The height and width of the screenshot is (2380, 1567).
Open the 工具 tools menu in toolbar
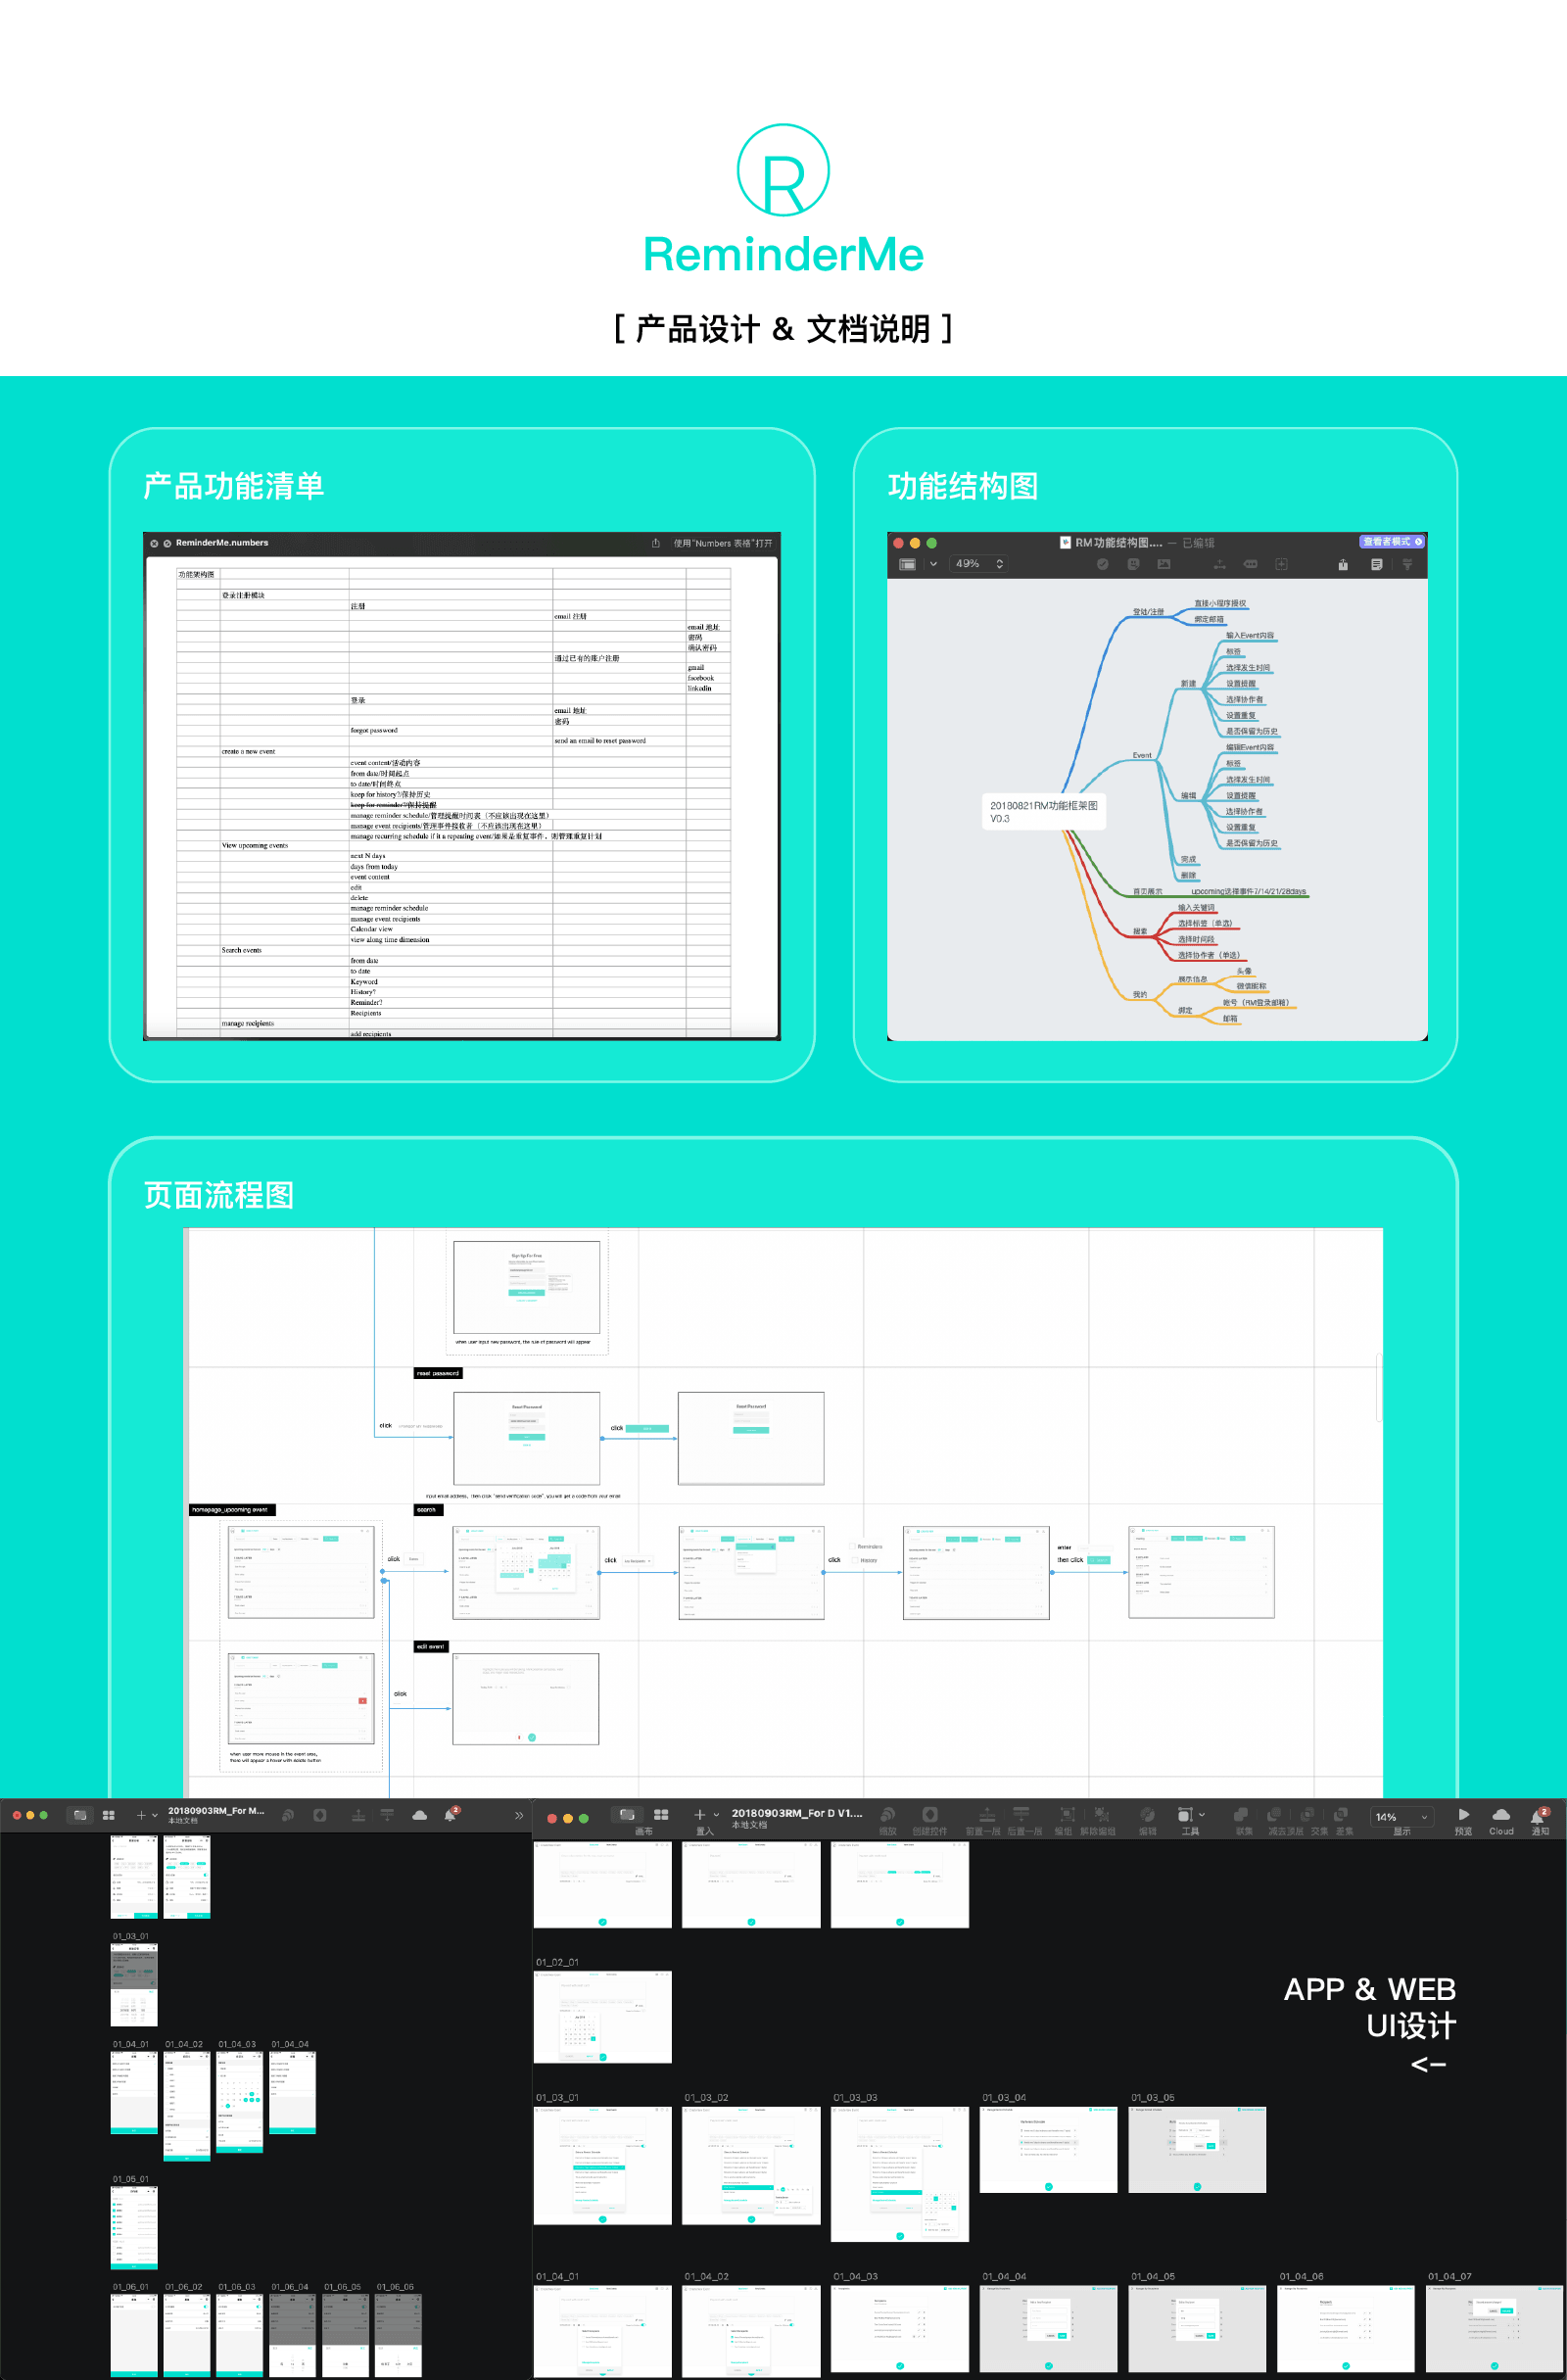tap(1190, 1815)
